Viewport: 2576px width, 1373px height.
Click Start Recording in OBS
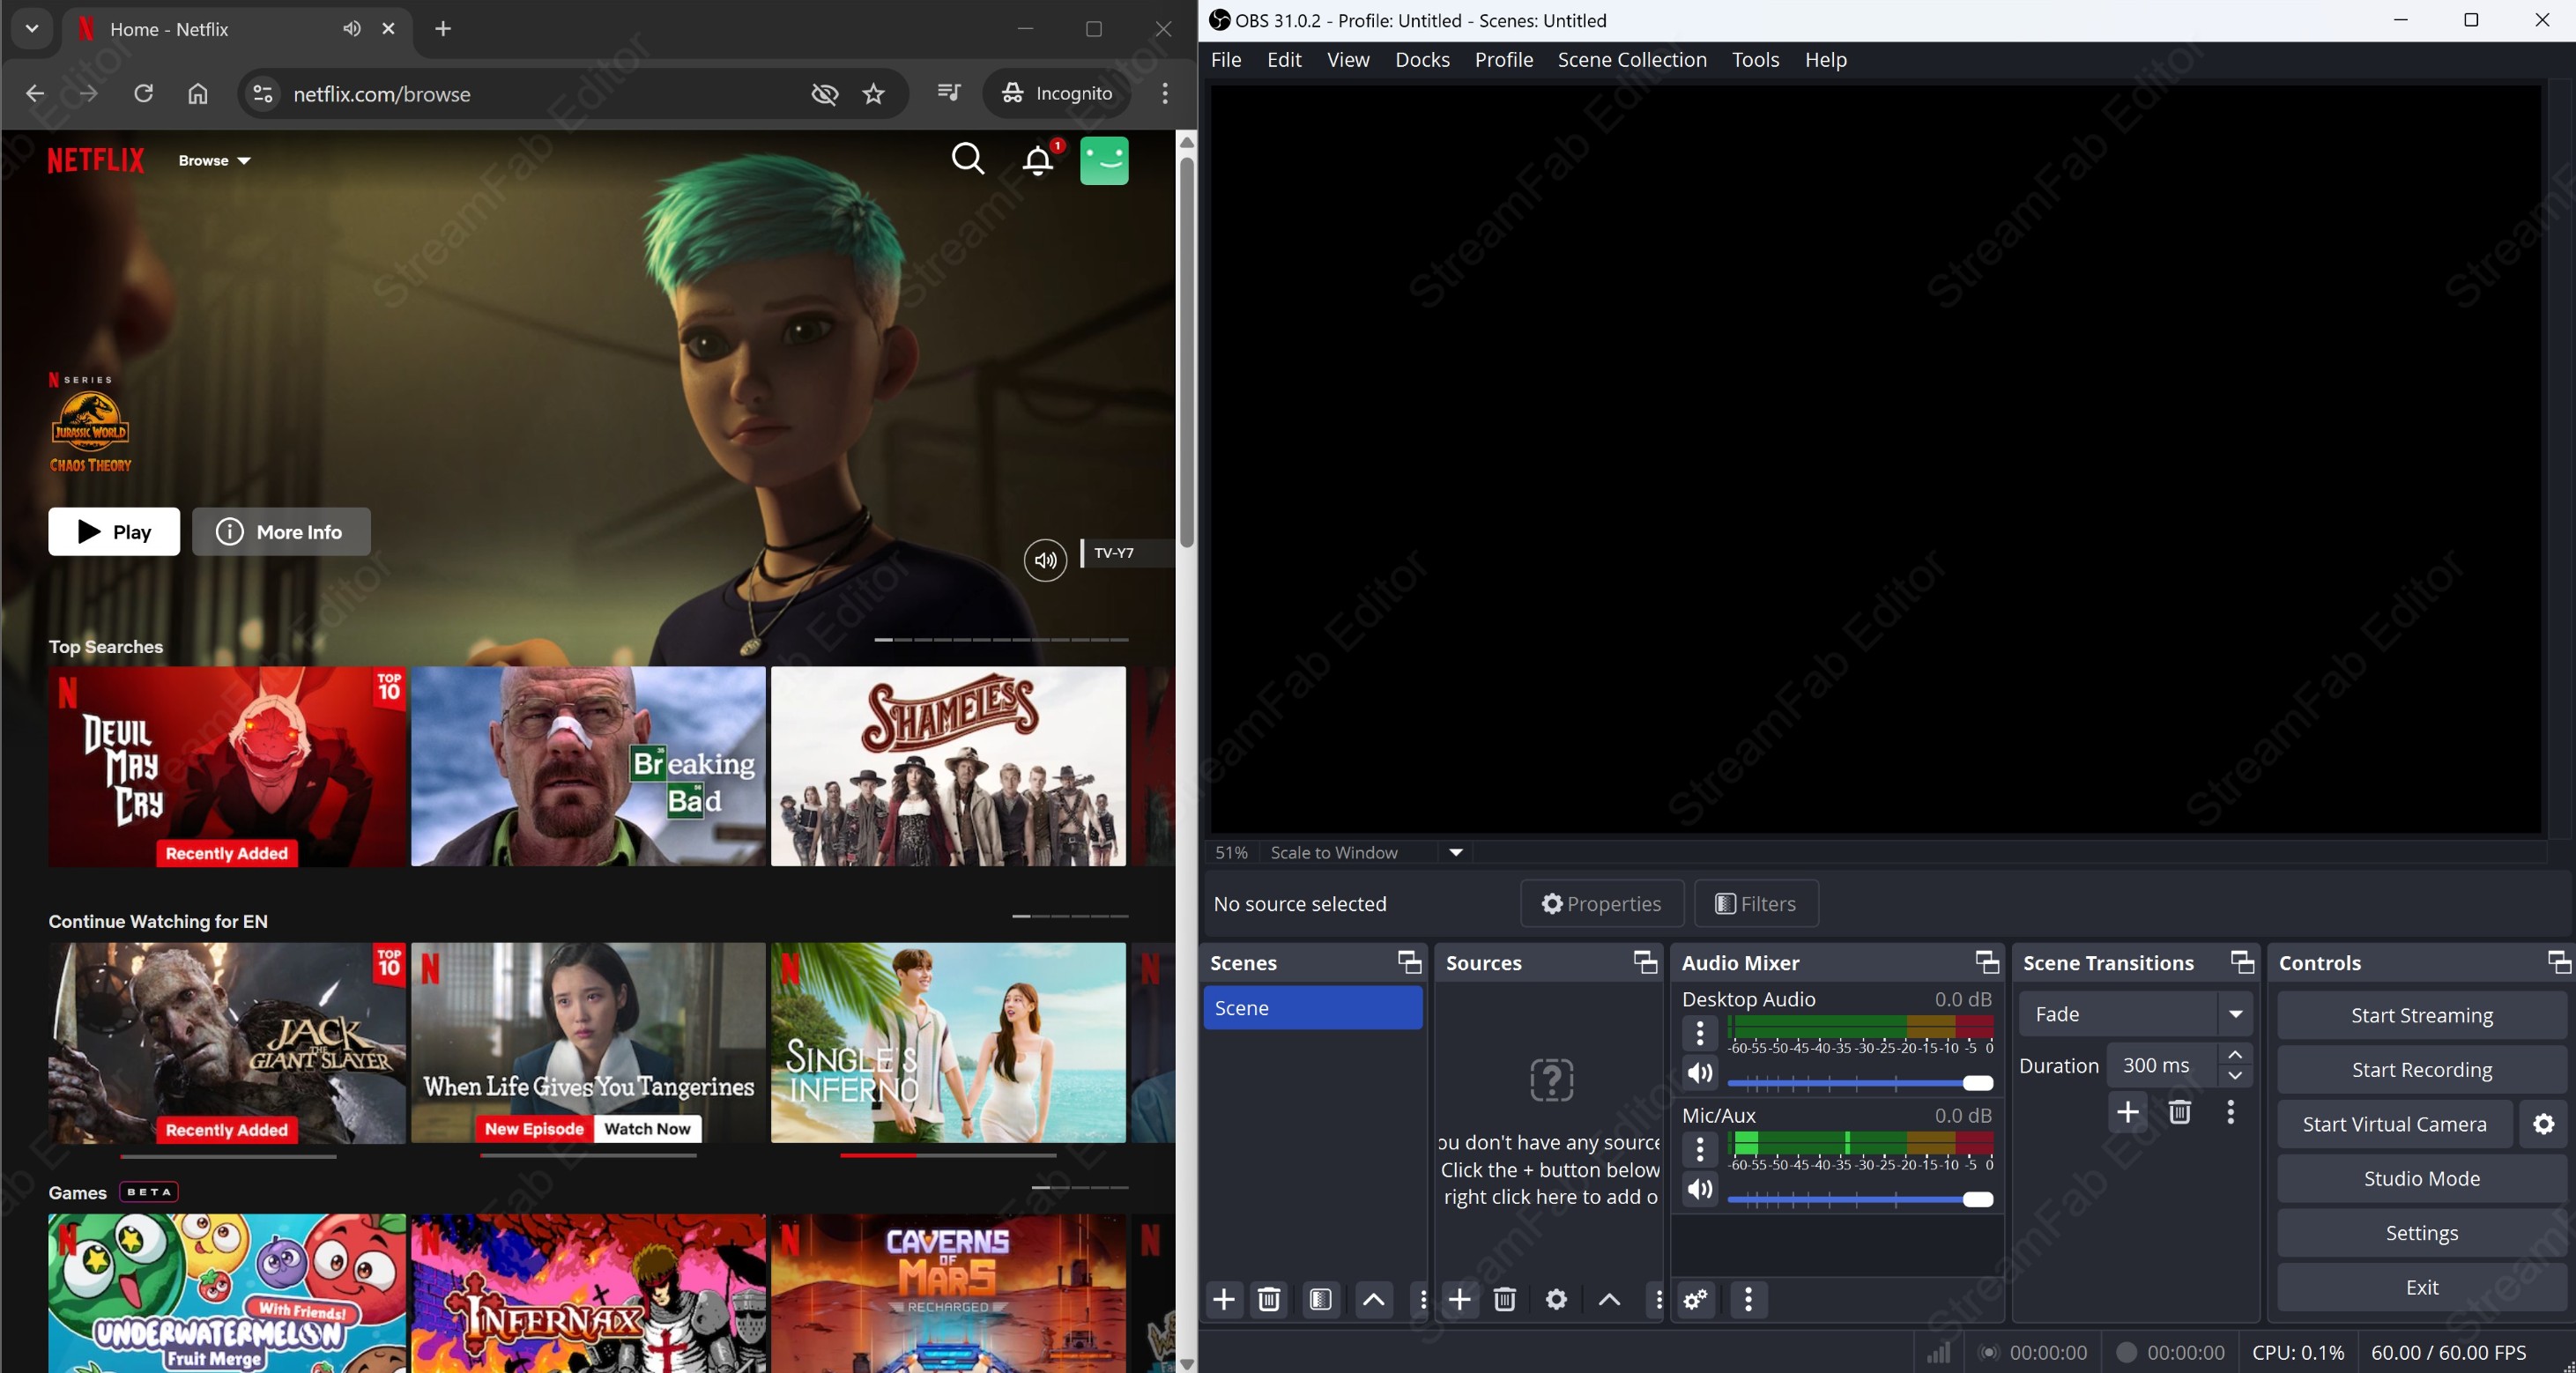[x=2421, y=1069]
